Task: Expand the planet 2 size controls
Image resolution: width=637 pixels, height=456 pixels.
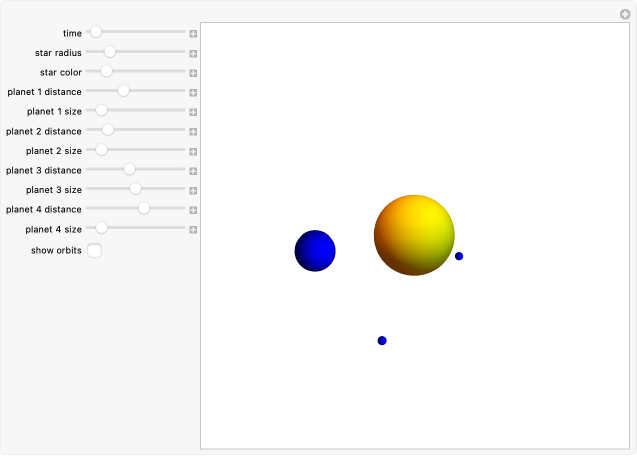Action: [193, 152]
